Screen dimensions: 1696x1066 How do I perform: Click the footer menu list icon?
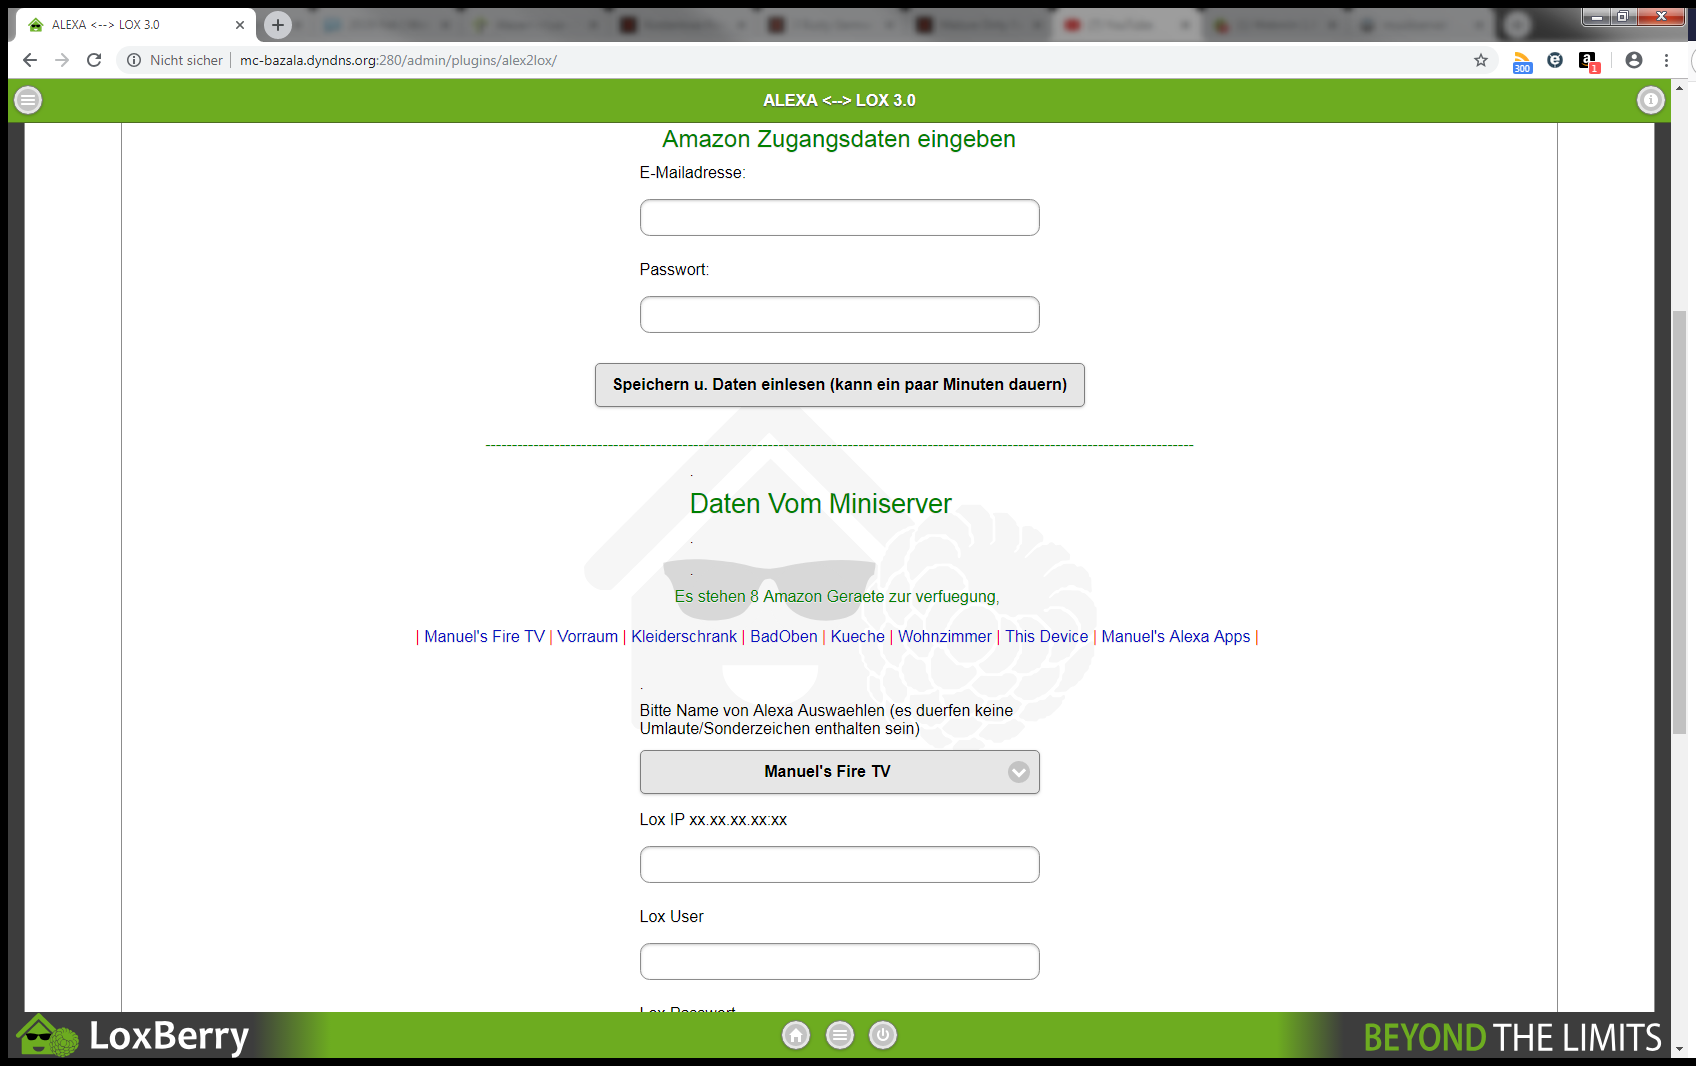tap(840, 1035)
